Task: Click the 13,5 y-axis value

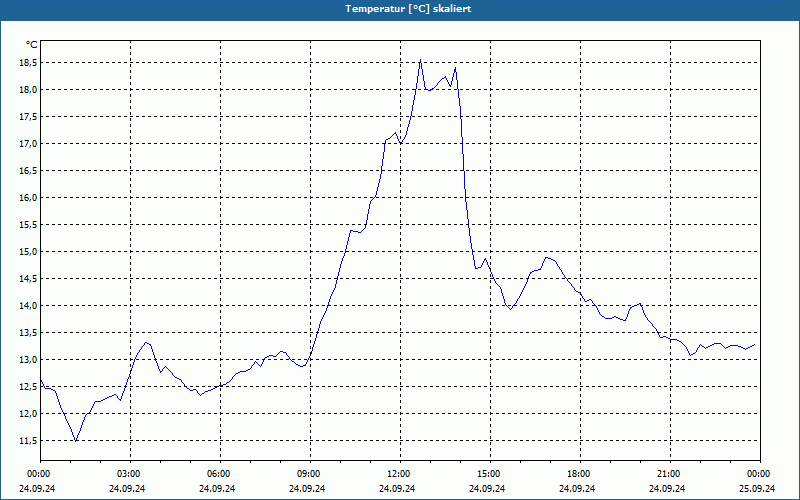Action: 28,333
